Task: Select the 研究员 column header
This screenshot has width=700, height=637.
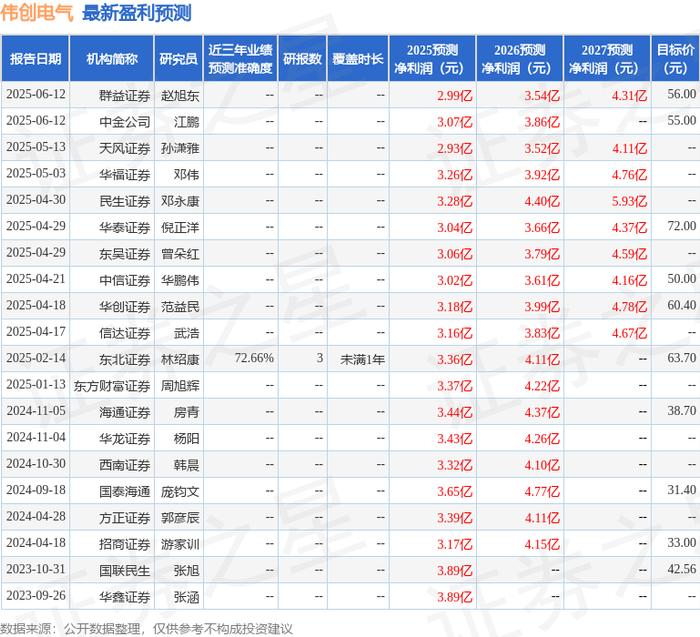Action: click(179, 58)
